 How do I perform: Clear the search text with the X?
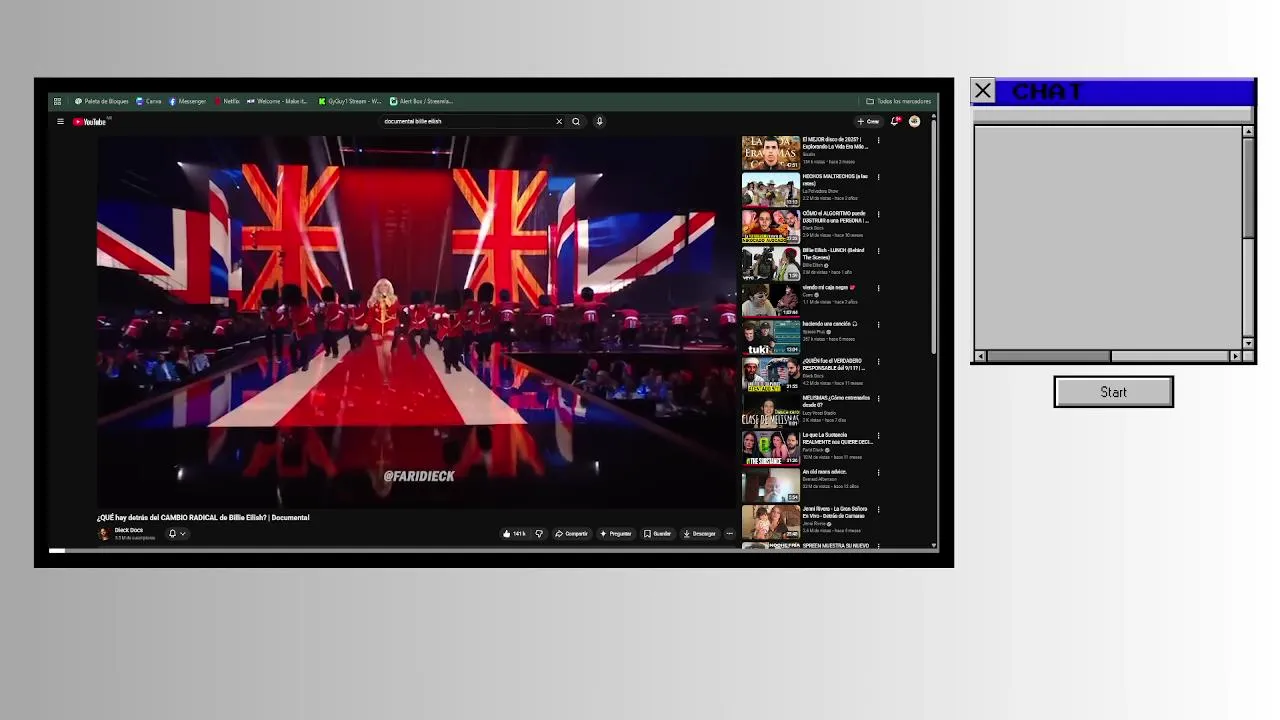[x=559, y=122]
